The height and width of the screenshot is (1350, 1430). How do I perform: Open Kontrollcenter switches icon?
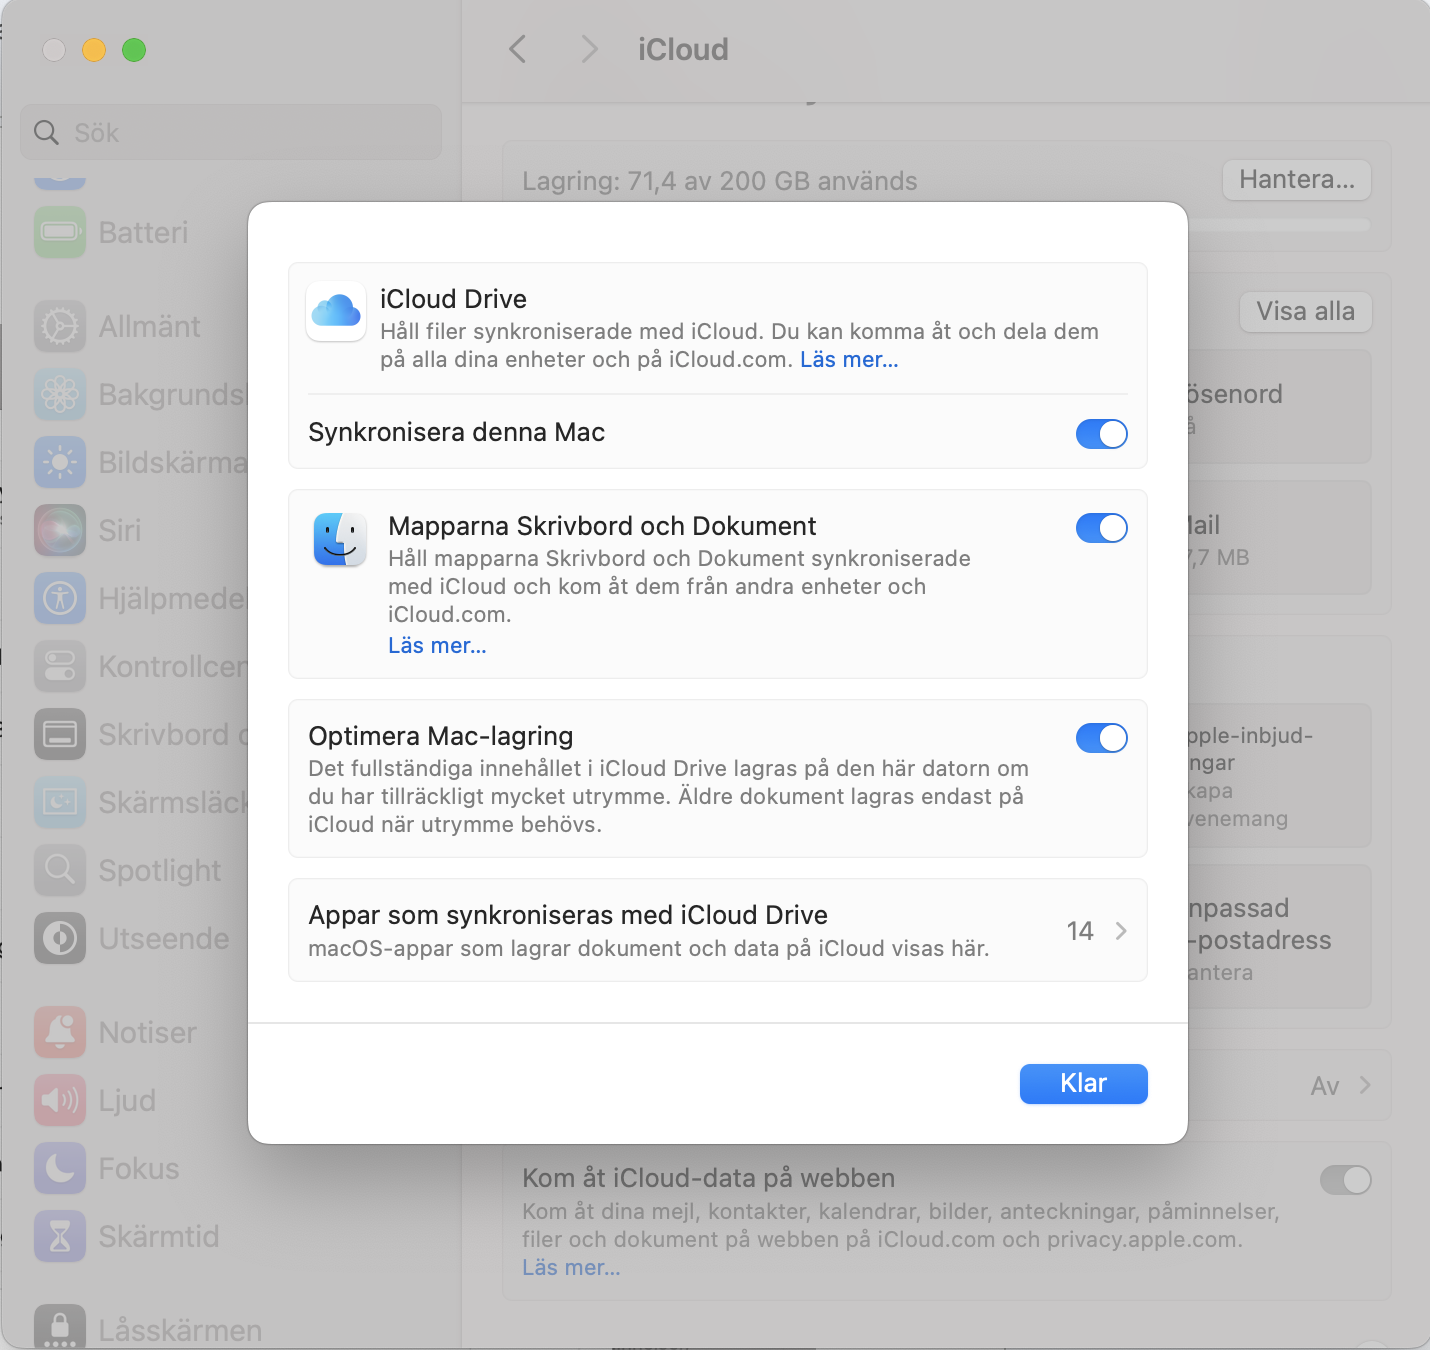point(60,666)
